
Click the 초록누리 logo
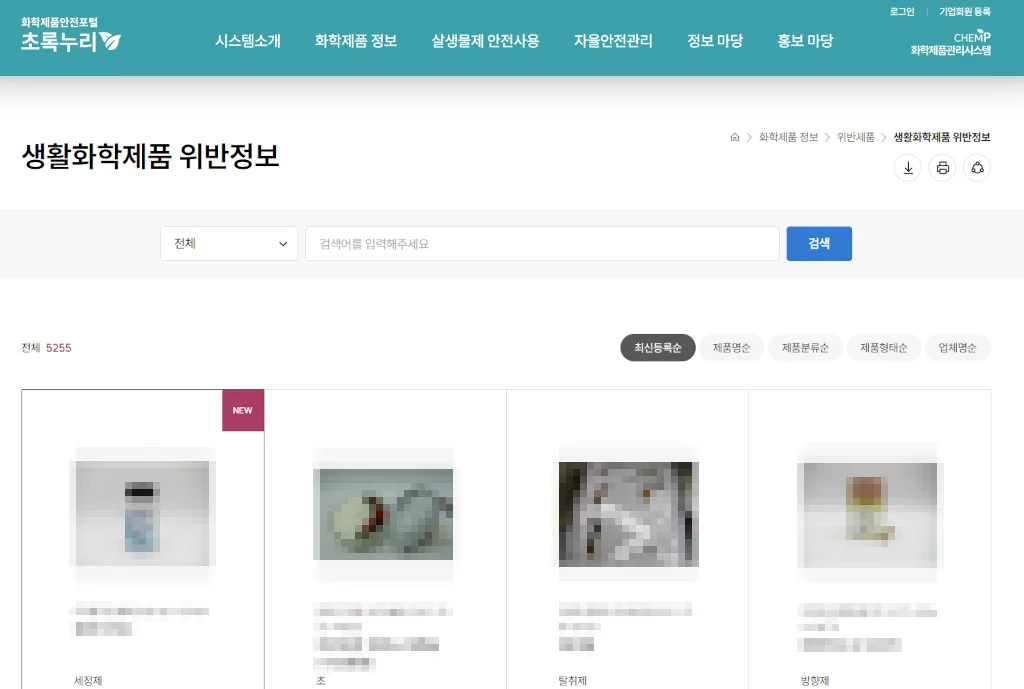[70, 36]
